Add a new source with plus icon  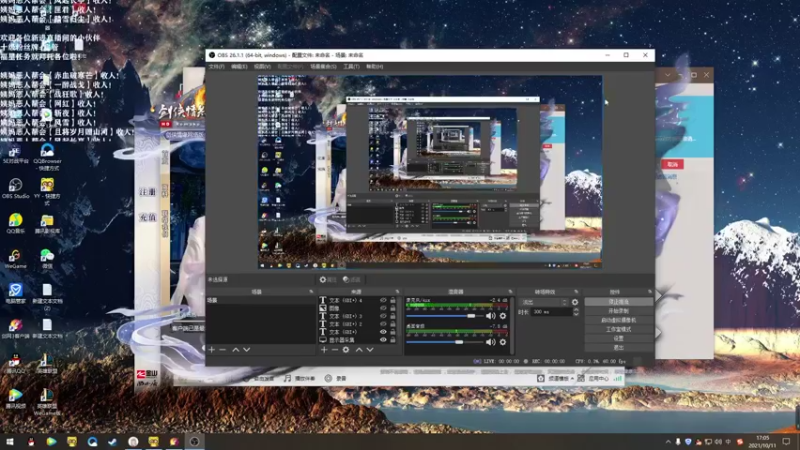coord(324,349)
